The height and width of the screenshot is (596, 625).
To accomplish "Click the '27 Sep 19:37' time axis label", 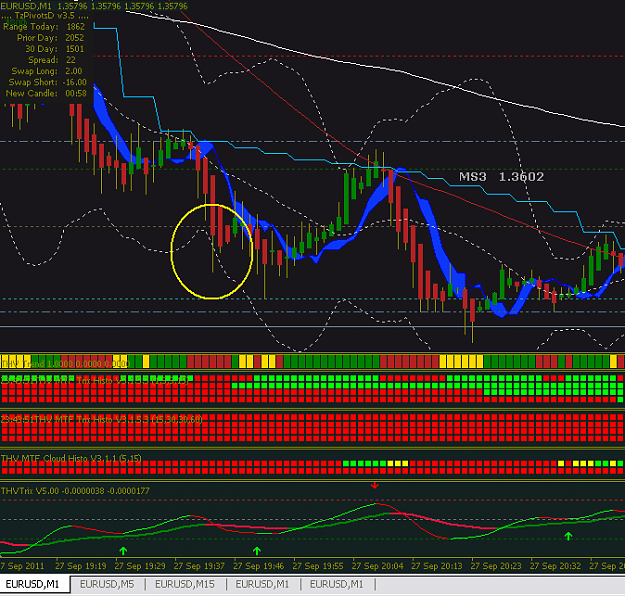I will pyautogui.click(x=199, y=566).
